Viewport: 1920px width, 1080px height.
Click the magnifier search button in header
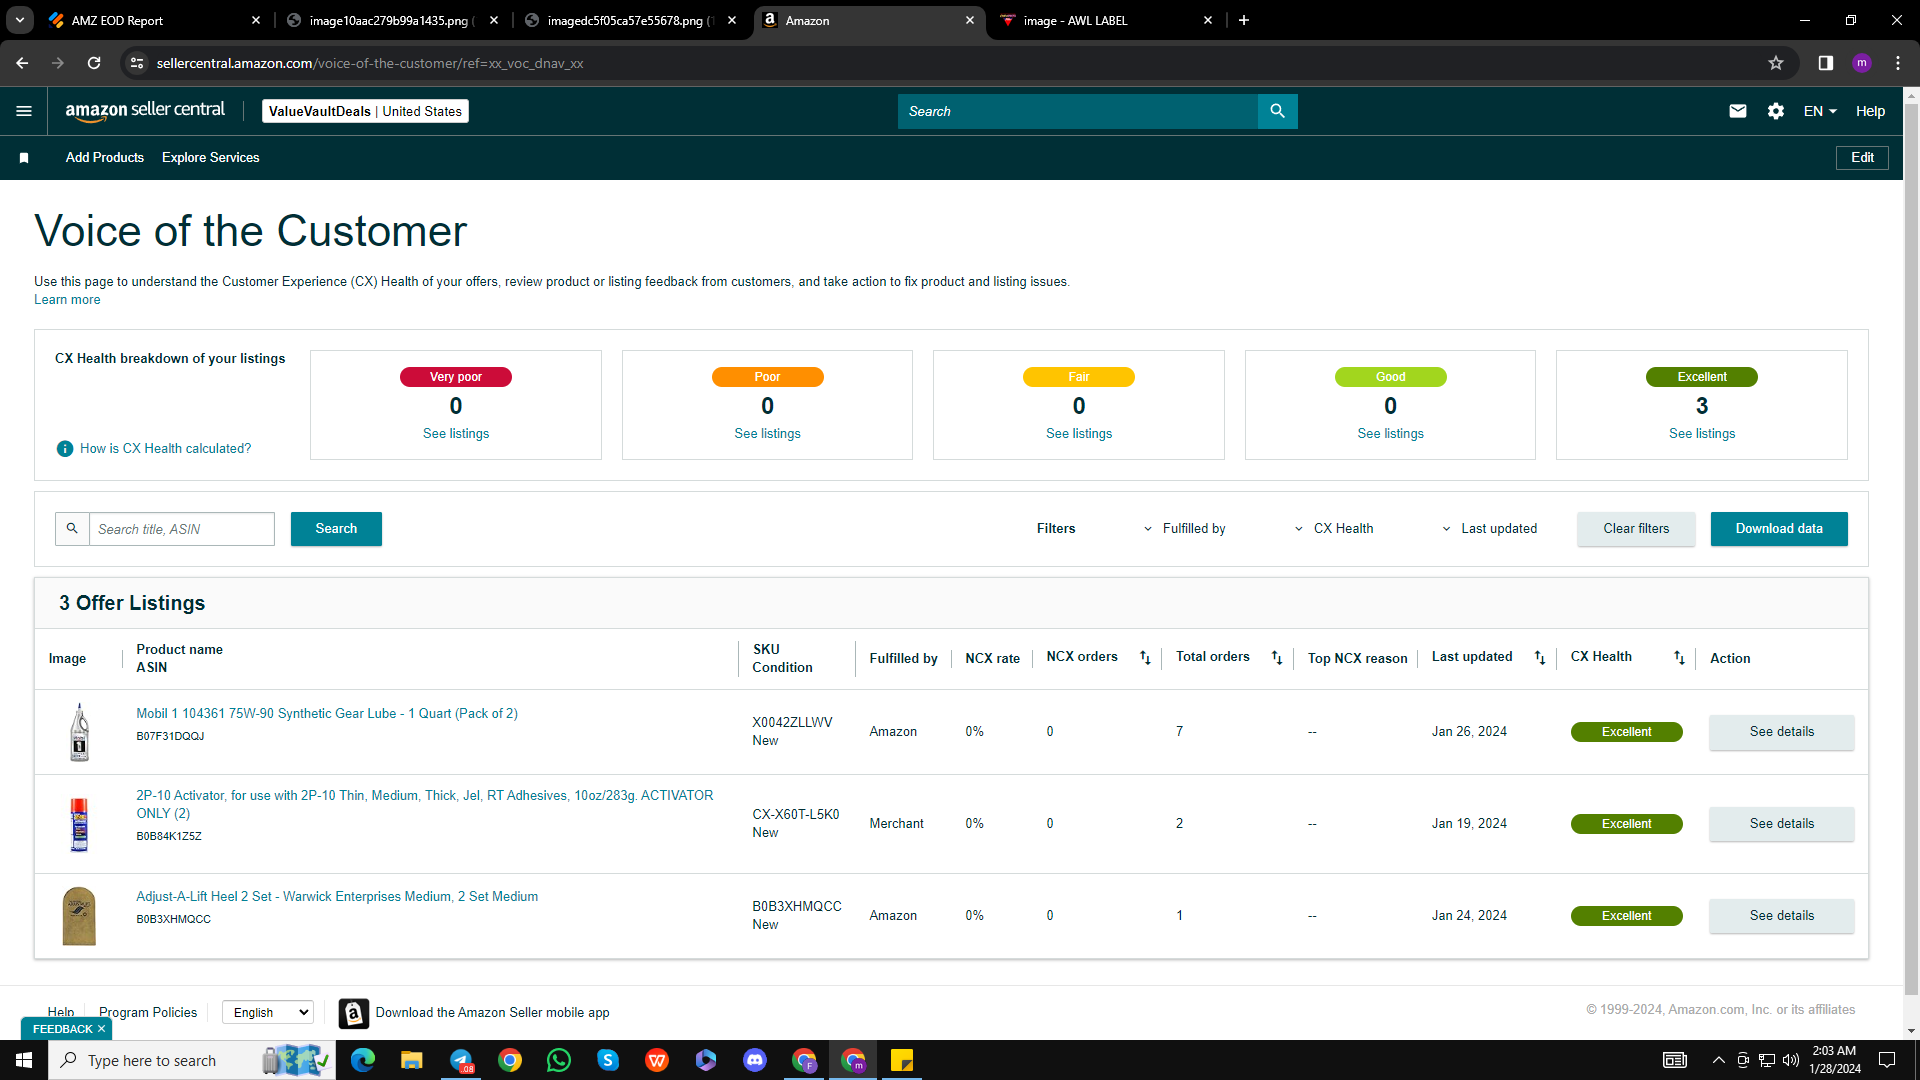click(1277, 111)
